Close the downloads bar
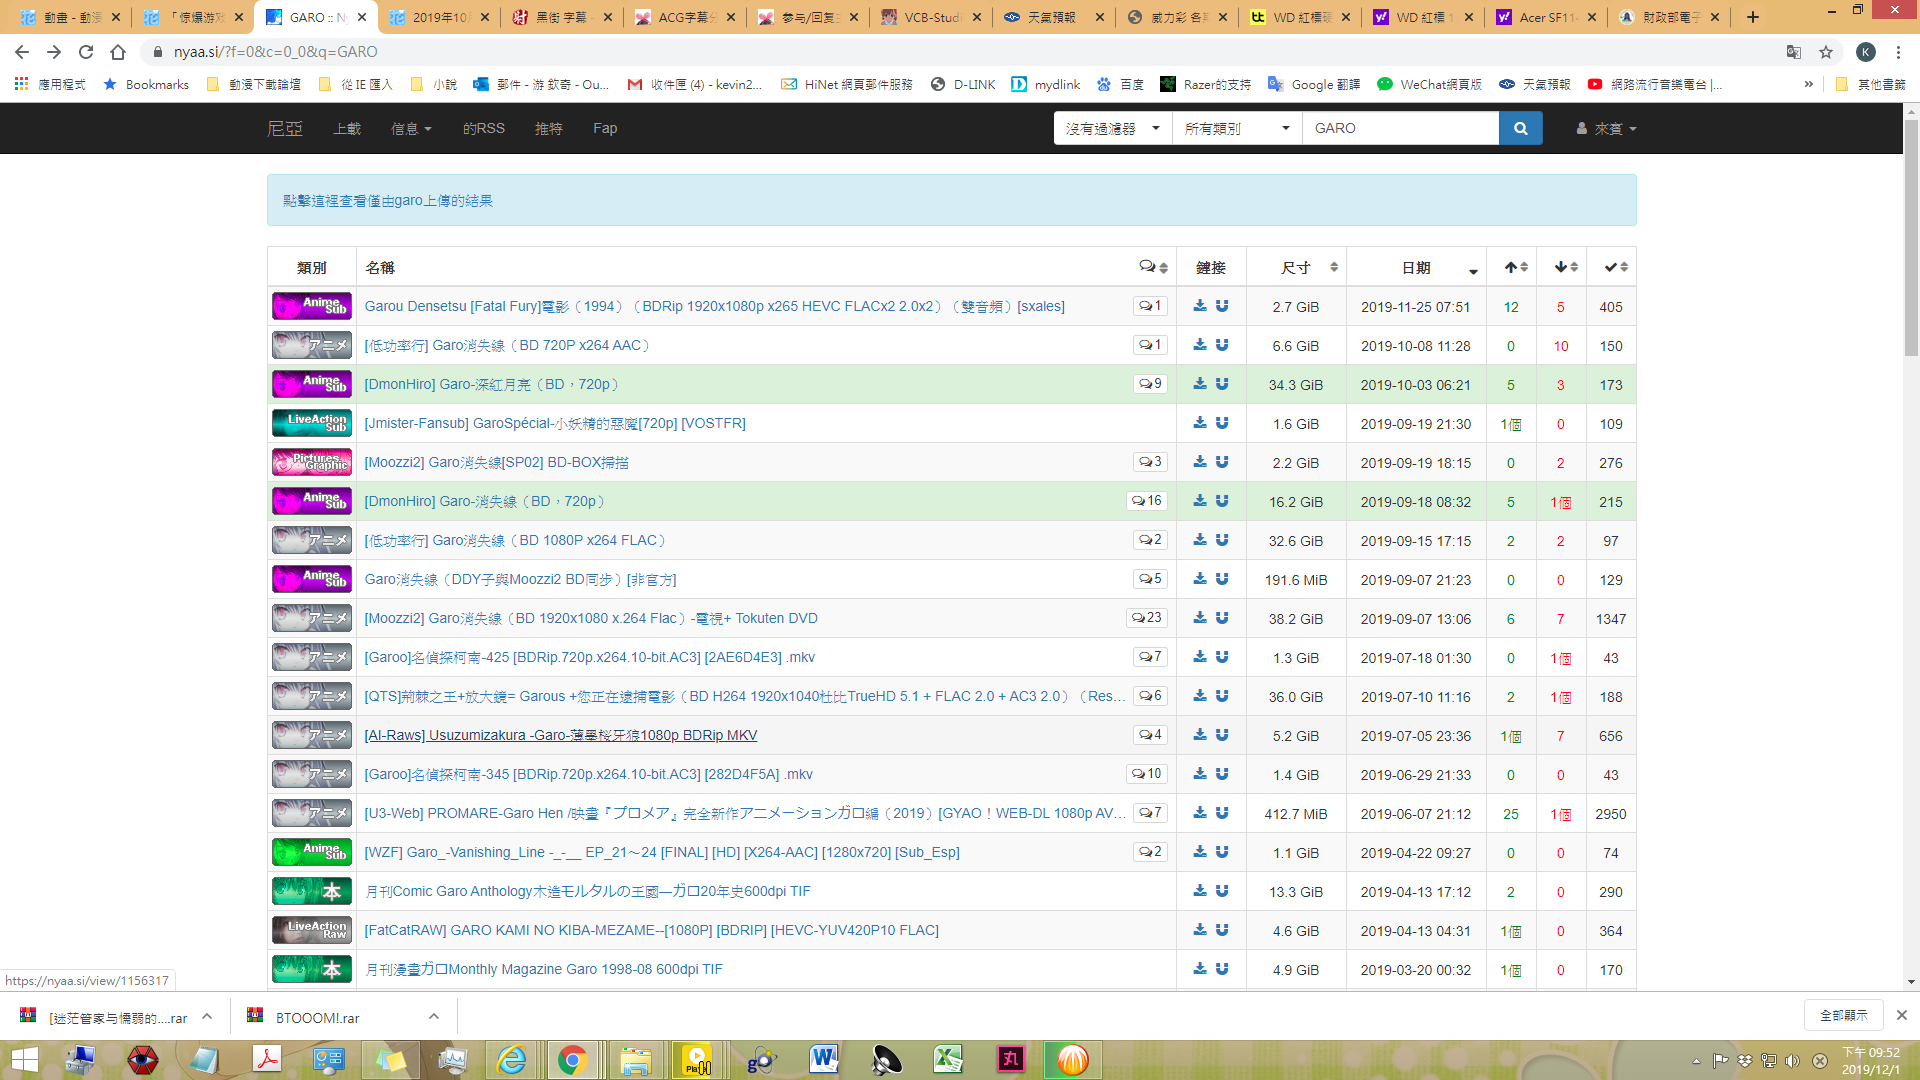1920x1080 pixels. coord(1901,1015)
